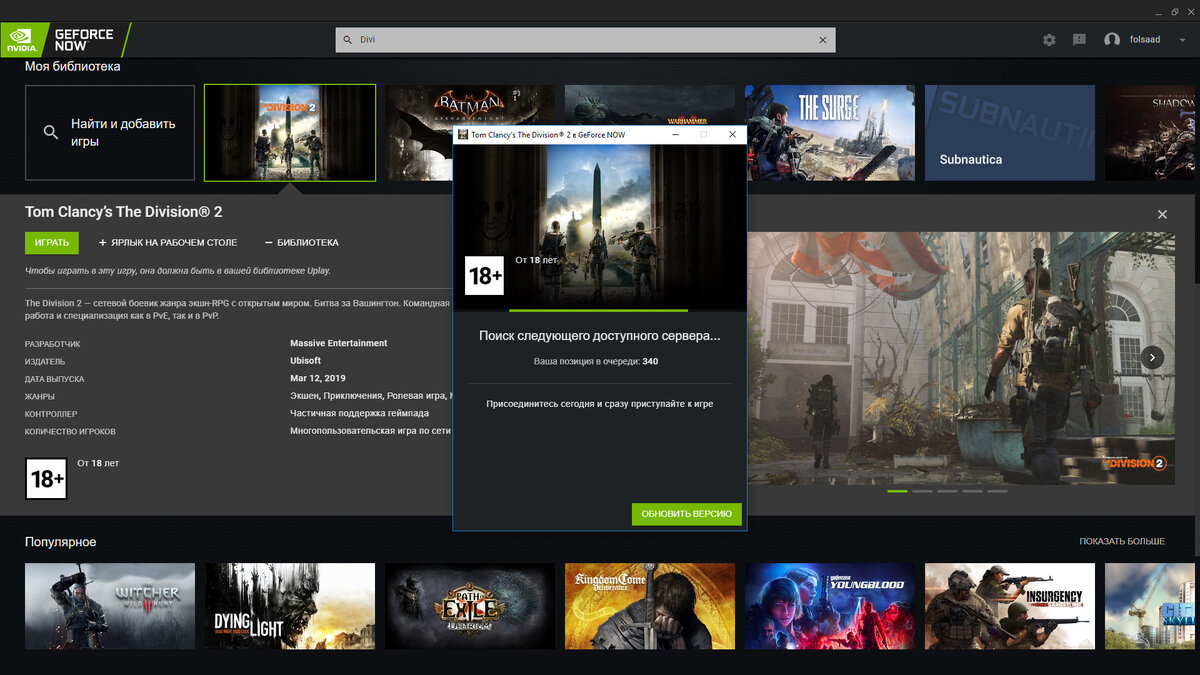Click the green ИГРАТЬ button
This screenshot has height=675, width=1200.
51,242
